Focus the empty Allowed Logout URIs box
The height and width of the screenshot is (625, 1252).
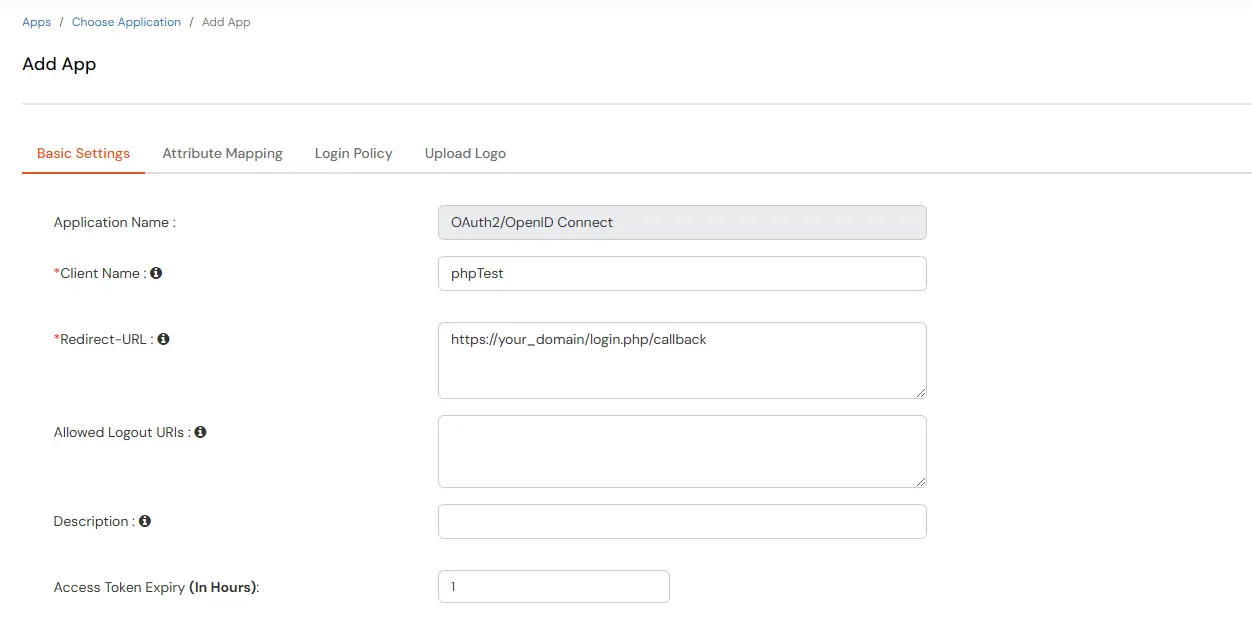[681, 451]
